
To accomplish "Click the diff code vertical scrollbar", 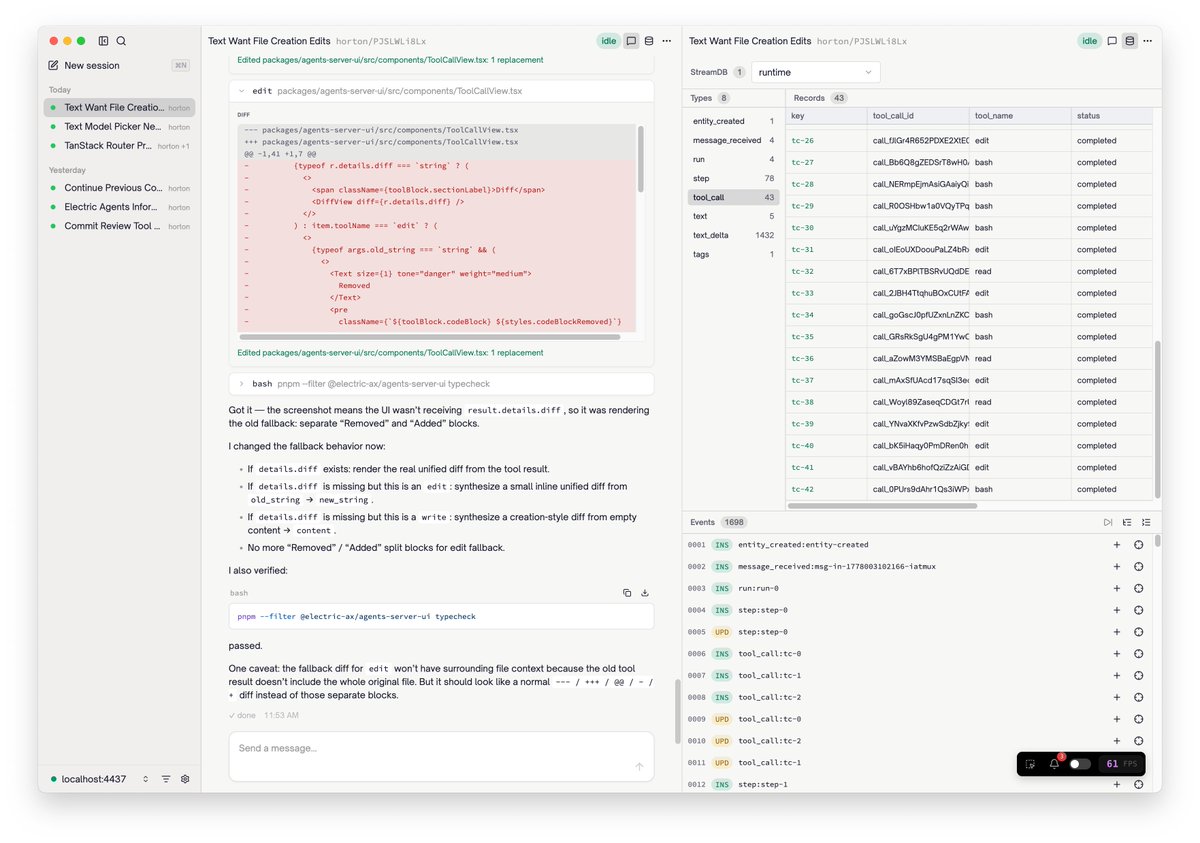I will click(640, 158).
